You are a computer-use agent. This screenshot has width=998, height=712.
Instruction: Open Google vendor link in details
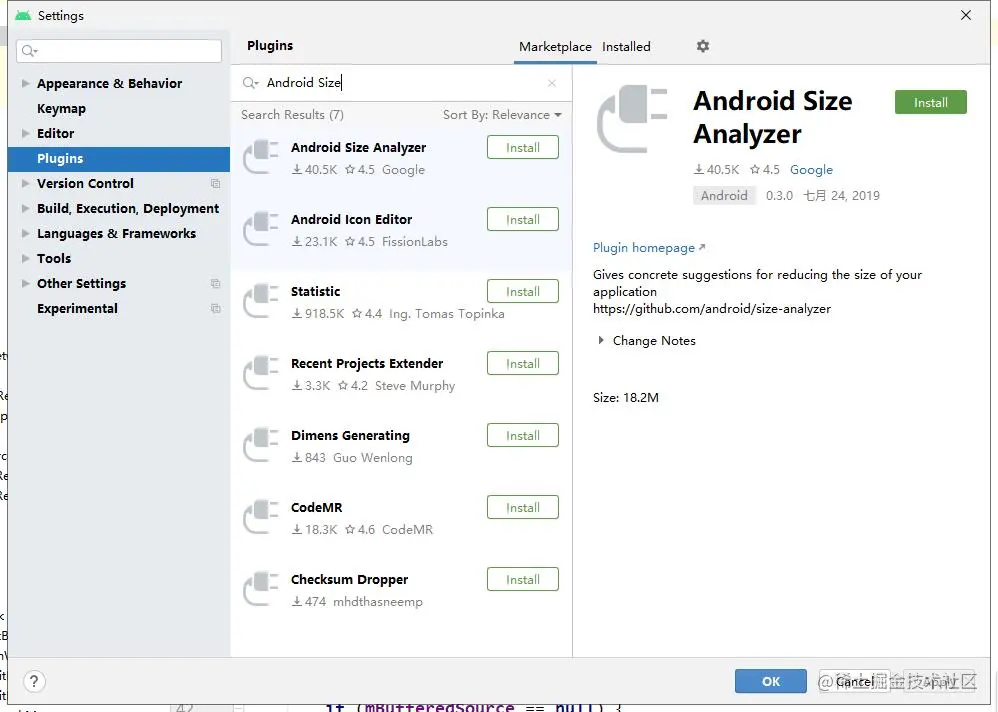coord(811,170)
